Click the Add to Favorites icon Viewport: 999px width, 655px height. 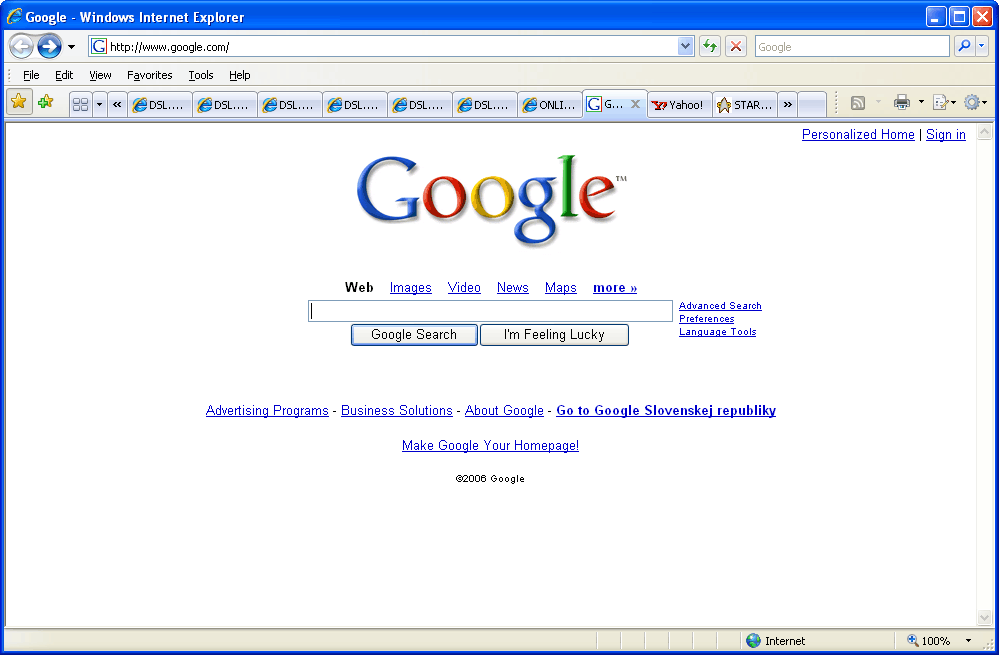(x=45, y=102)
